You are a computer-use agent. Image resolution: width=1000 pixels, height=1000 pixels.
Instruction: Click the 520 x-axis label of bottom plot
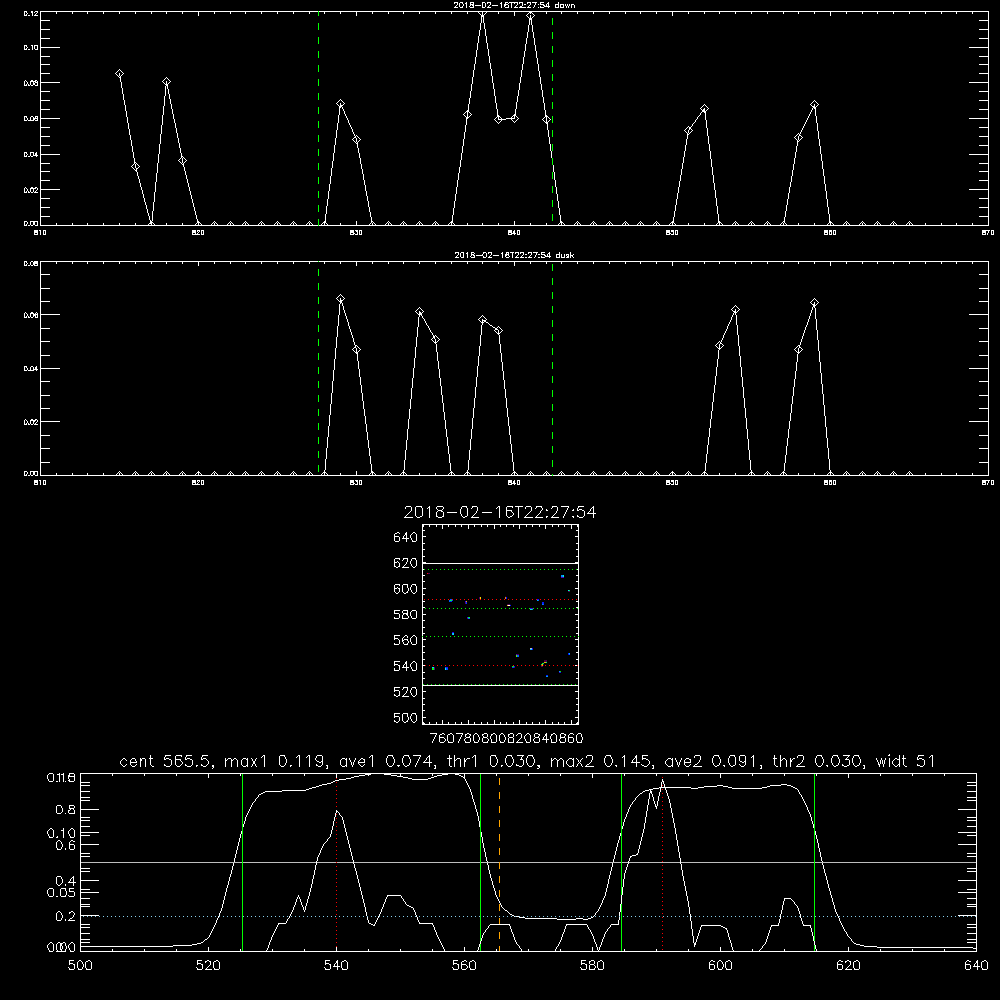[x=208, y=966]
